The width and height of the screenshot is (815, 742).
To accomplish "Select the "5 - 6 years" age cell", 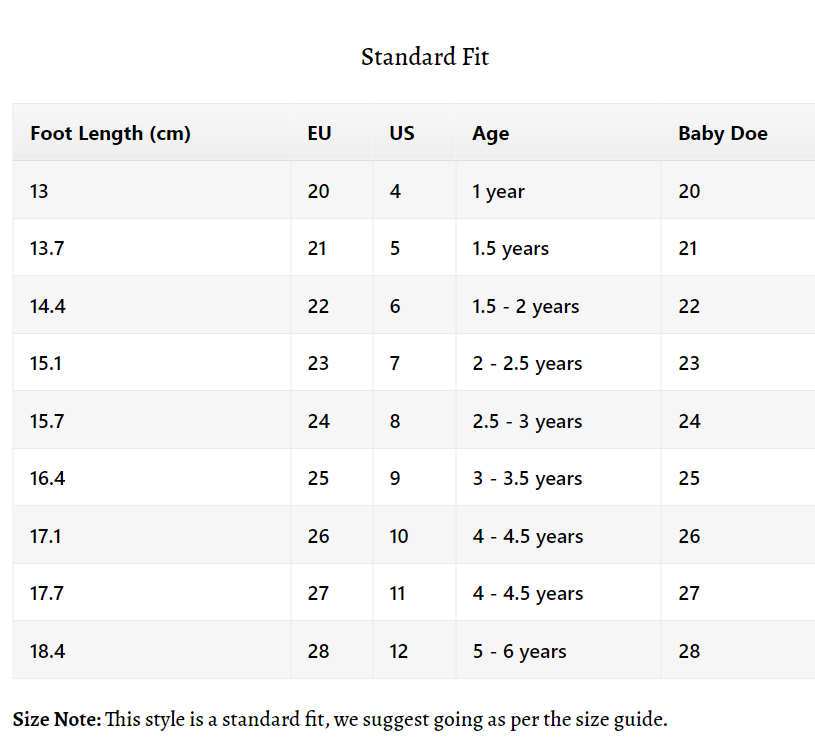I will (519, 651).
